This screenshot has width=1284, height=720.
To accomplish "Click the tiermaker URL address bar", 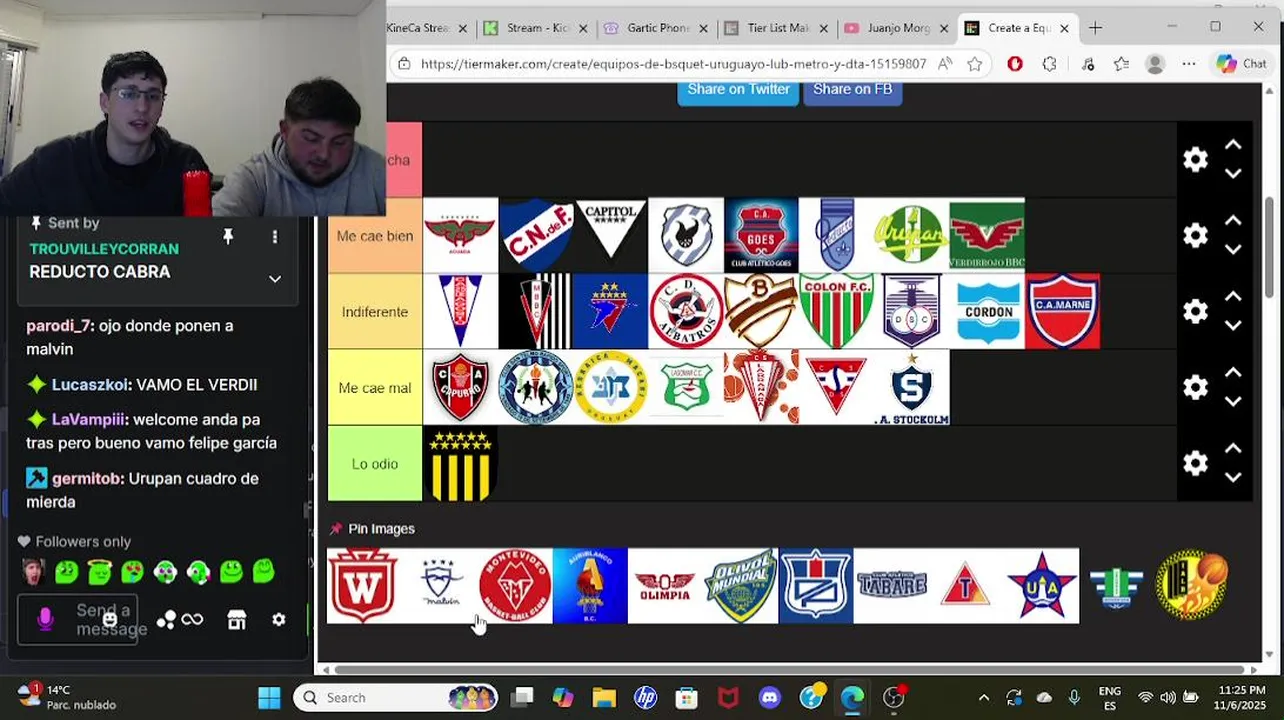I will pyautogui.click(x=673, y=64).
